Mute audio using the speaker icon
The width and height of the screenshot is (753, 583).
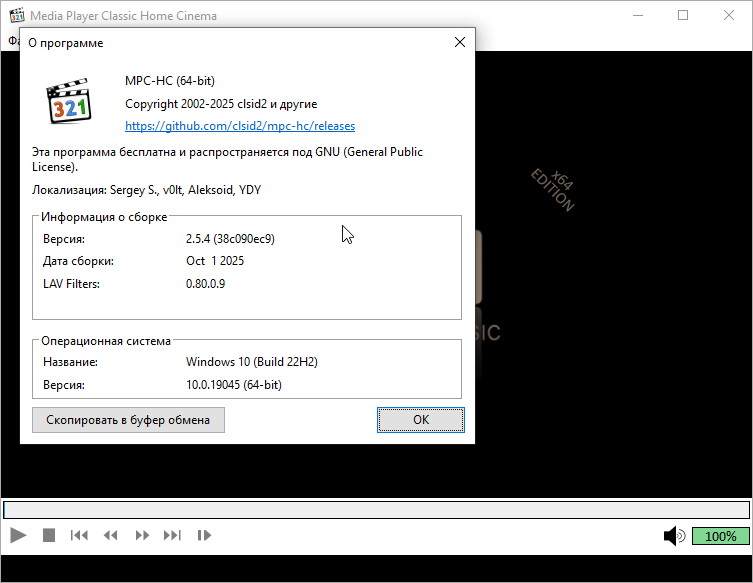pyautogui.click(x=674, y=536)
